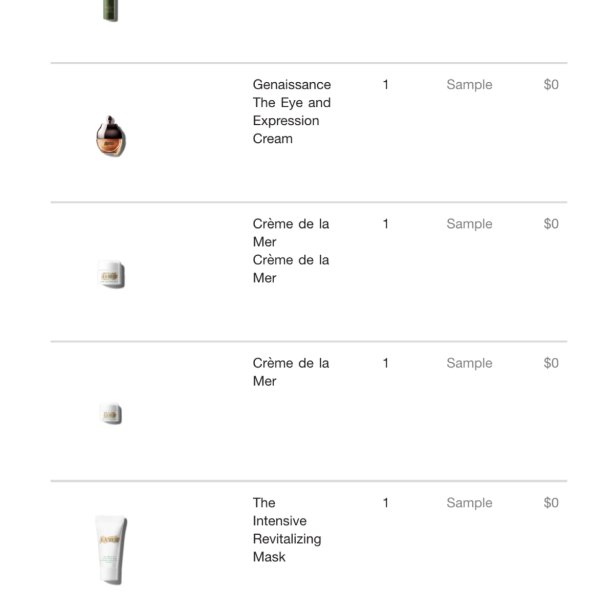Click Sample label in Genaissance row
This screenshot has height=600, width=600.
coord(469,85)
